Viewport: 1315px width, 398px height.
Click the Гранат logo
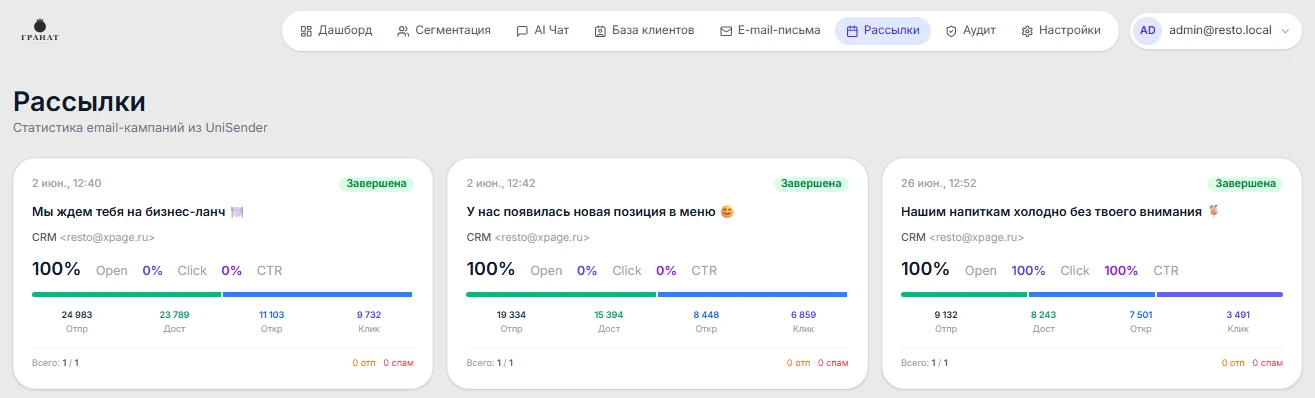(x=40, y=31)
